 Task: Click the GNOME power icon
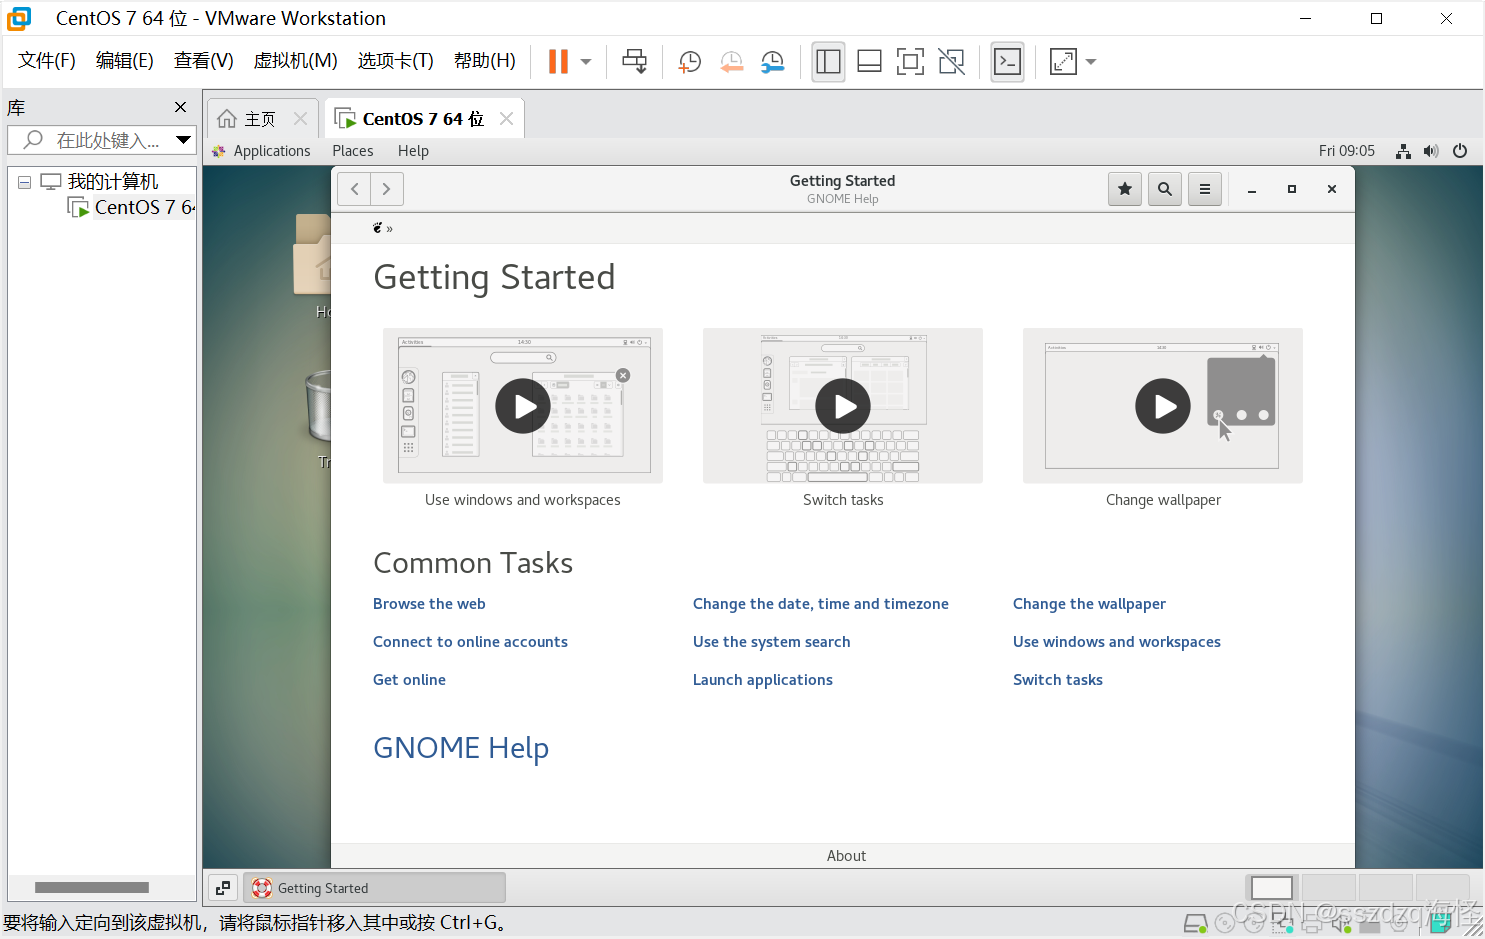(1460, 151)
